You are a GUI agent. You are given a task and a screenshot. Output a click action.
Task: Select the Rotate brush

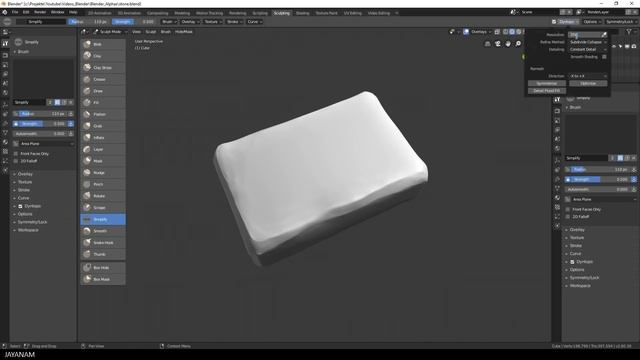click(103, 196)
